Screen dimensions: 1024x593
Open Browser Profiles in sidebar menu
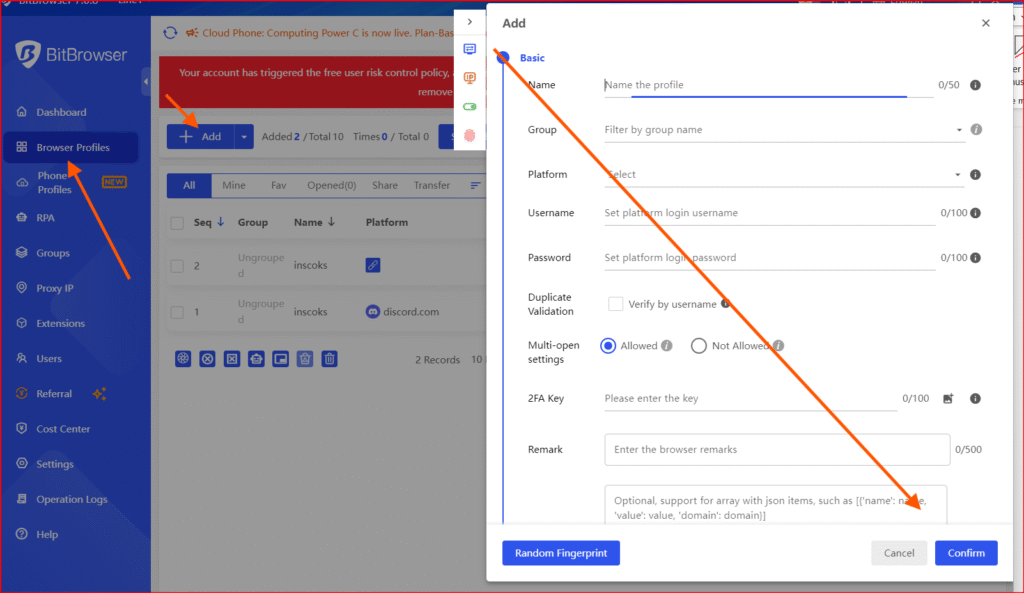(x=72, y=148)
